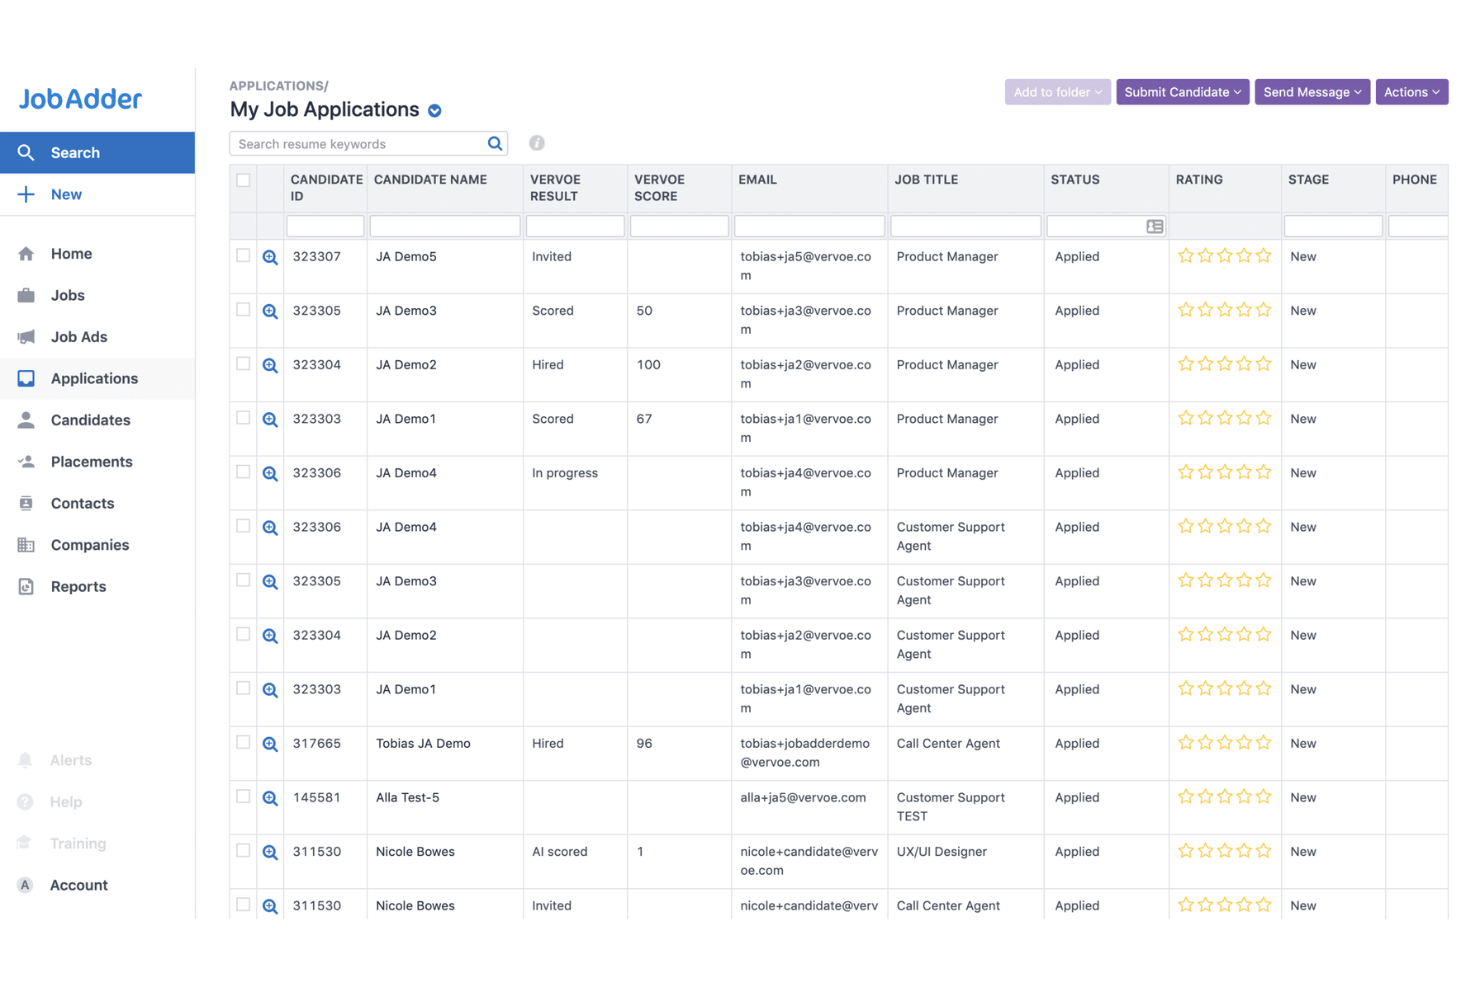Click the Candidate ID filter field
Screen dimensions: 1480x987
click(325, 226)
